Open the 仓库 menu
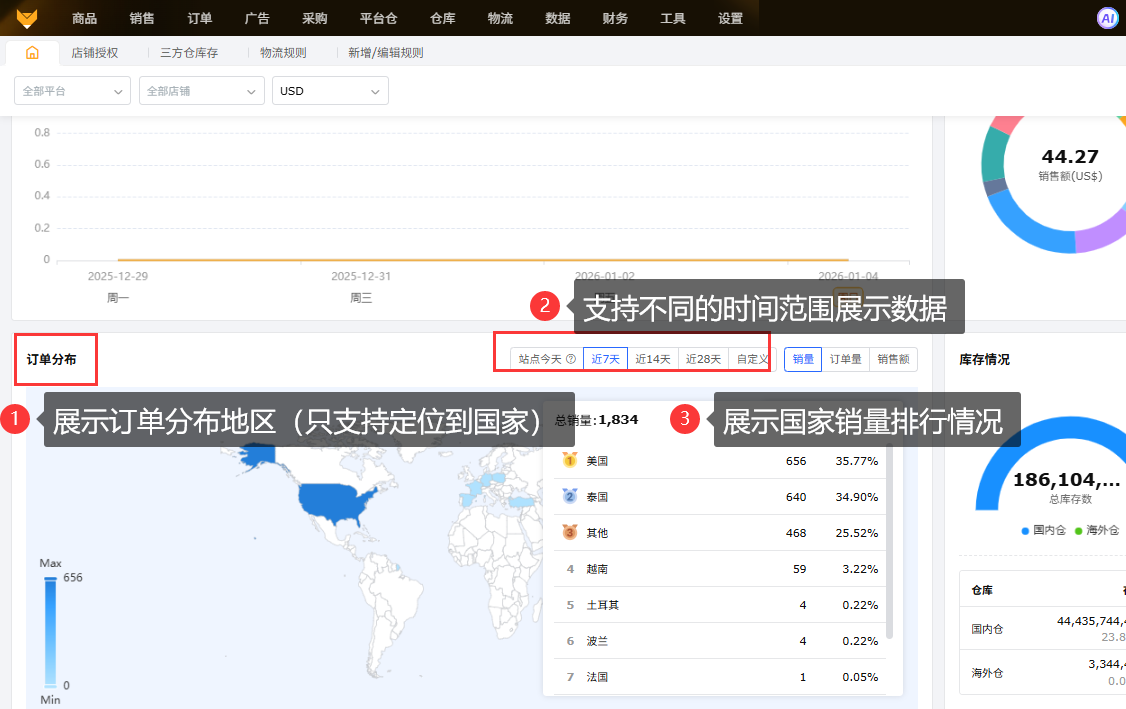The image size is (1126, 709). 443,19
